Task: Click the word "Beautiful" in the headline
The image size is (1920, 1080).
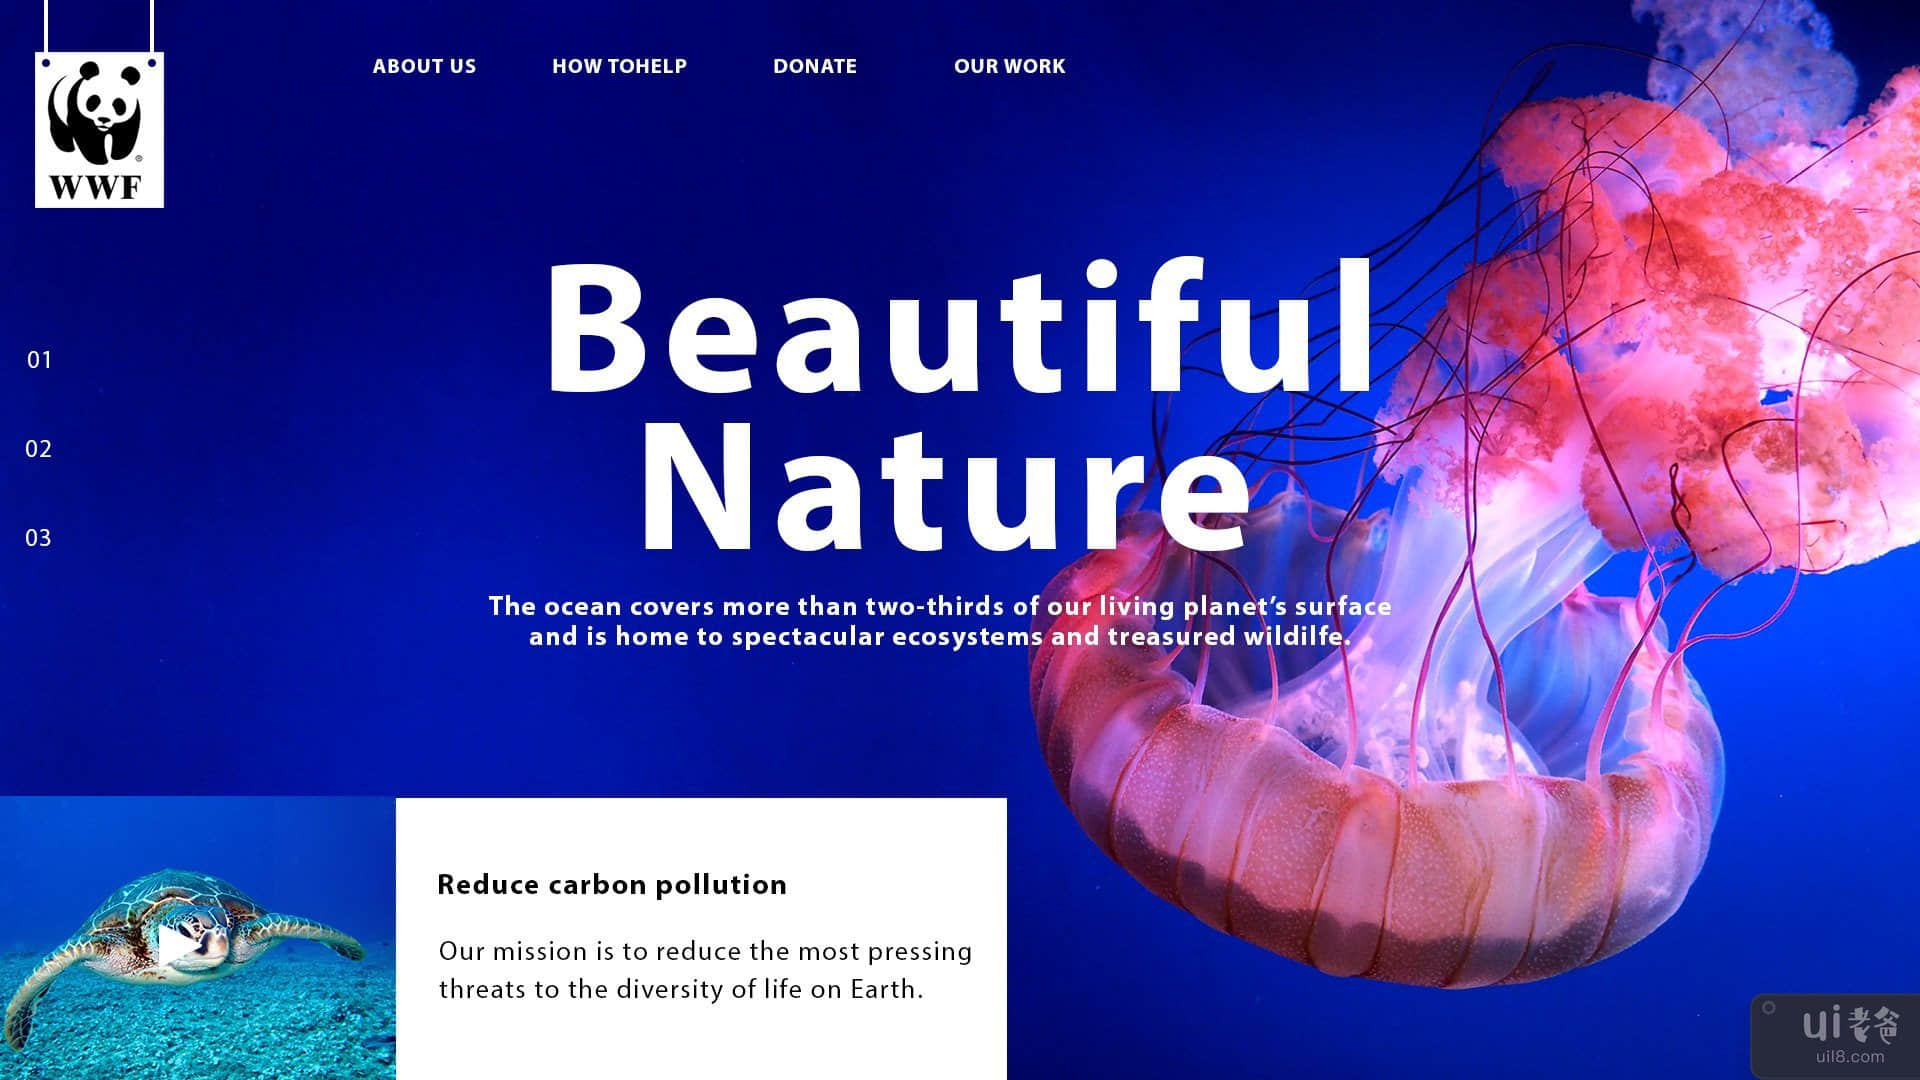Action: click(x=960, y=328)
